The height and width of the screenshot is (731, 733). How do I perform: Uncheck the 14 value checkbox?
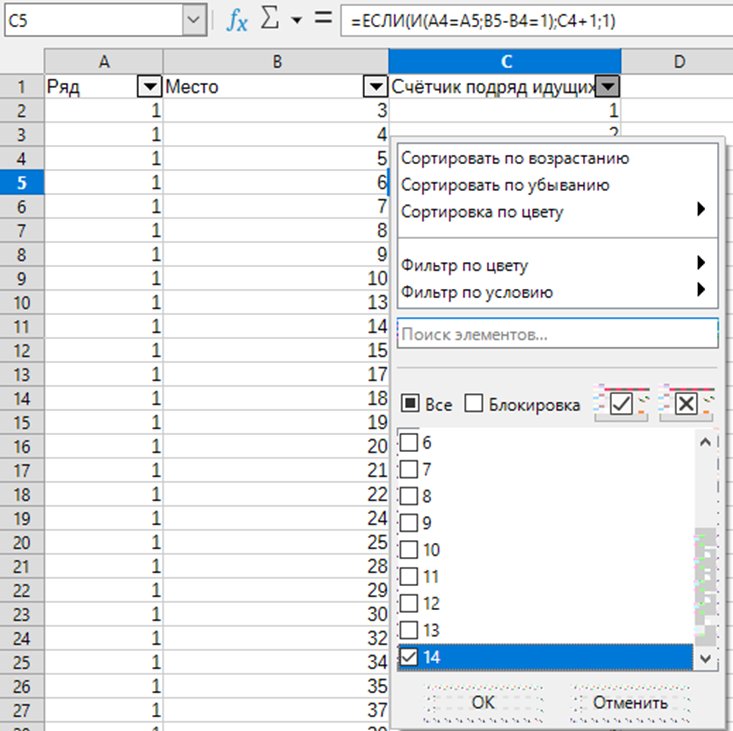pos(409,657)
